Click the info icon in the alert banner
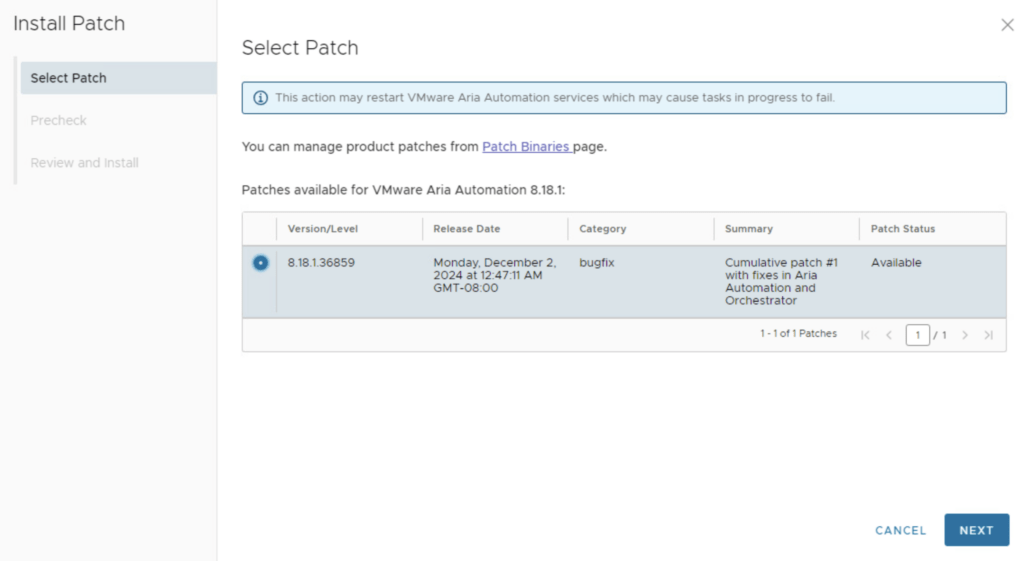Viewport: 1024px width, 561px height. pyautogui.click(x=260, y=98)
